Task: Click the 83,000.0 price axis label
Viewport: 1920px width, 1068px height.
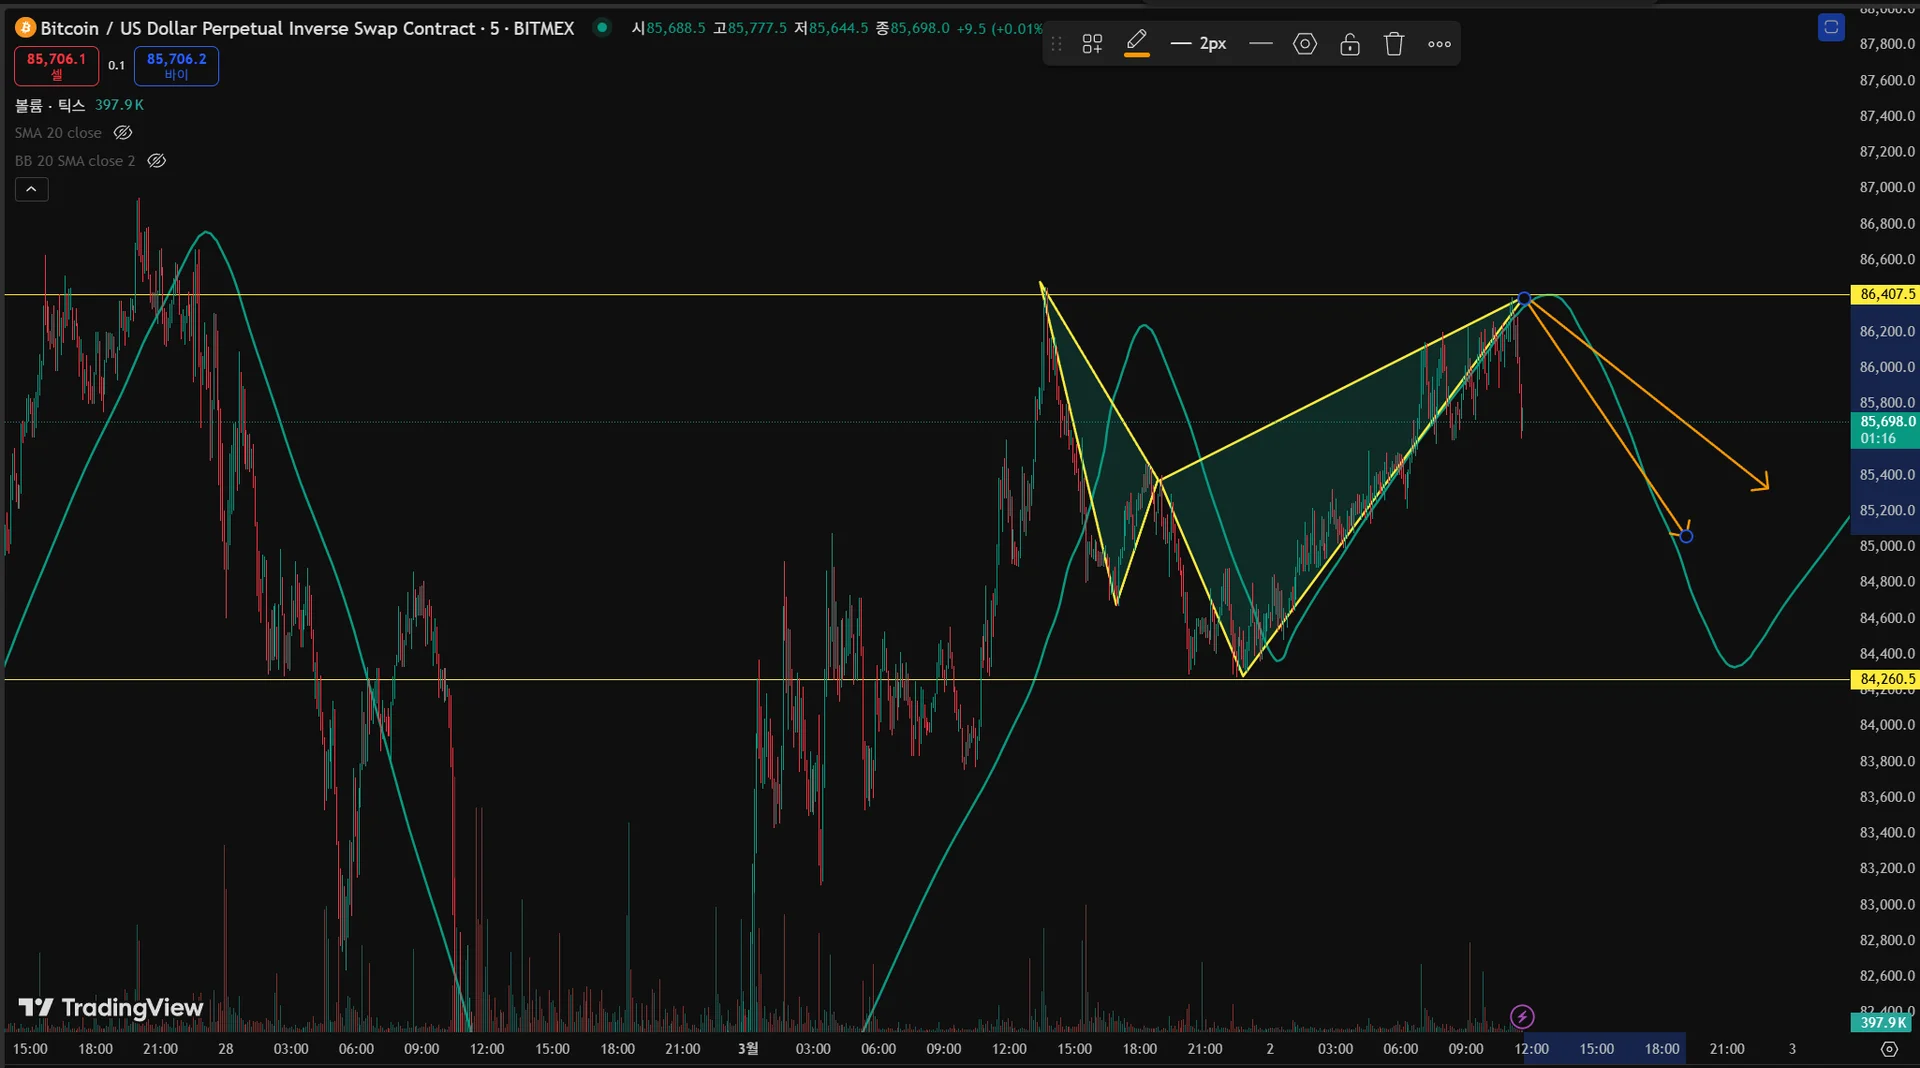Action: [x=1887, y=905]
